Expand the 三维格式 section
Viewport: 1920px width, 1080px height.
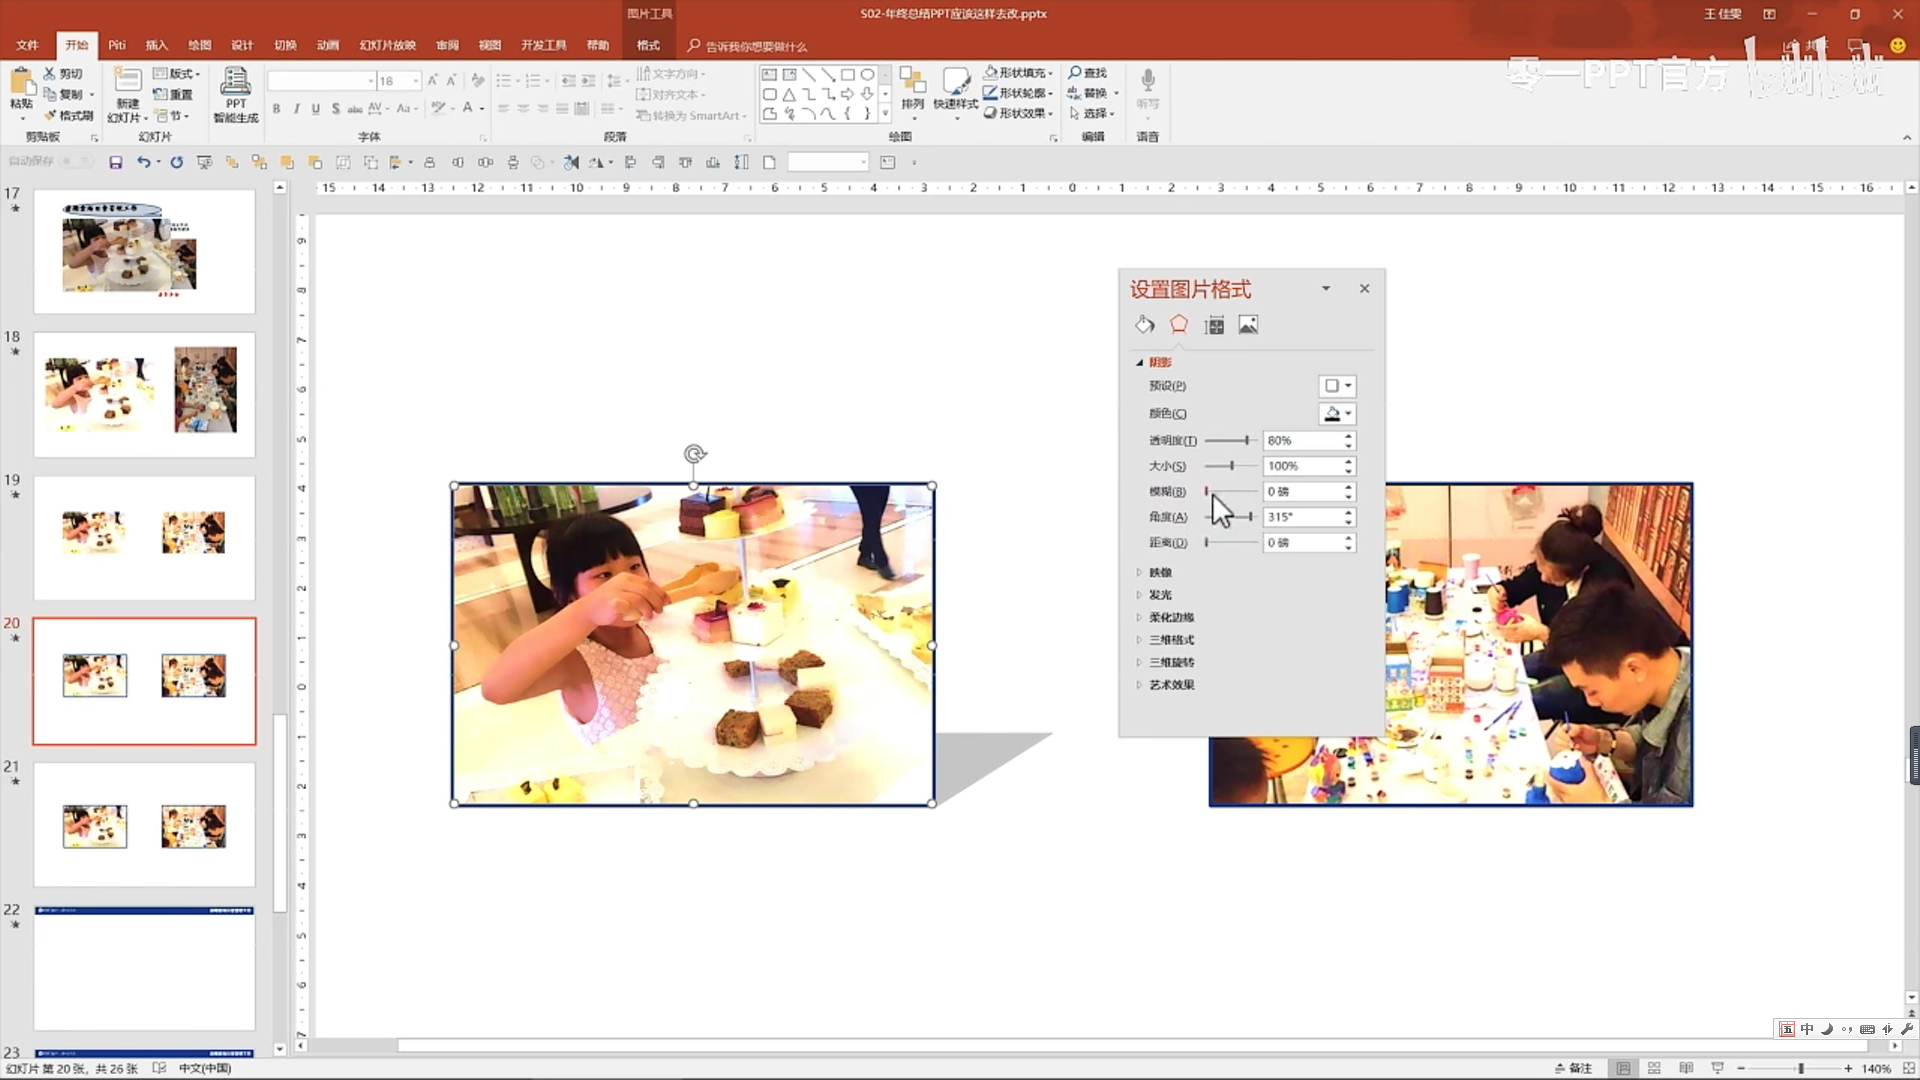pos(1171,640)
